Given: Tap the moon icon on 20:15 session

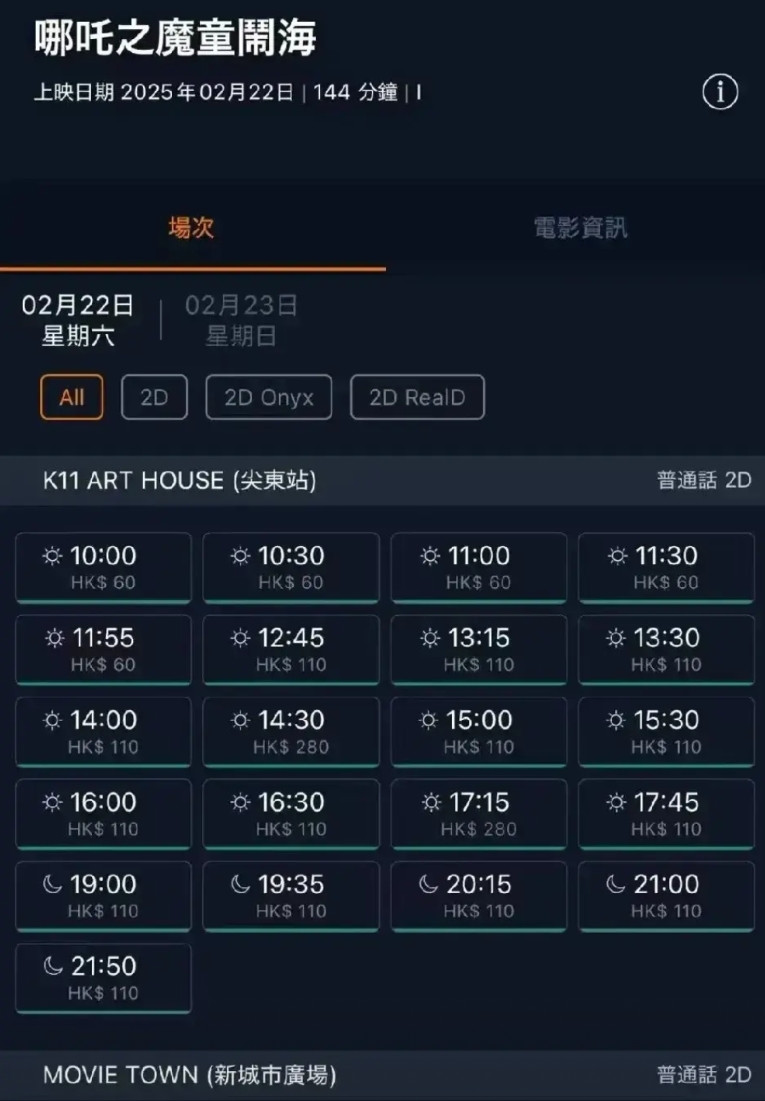Looking at the screenshot, I should pyautogui.click(x=429, y=884).
